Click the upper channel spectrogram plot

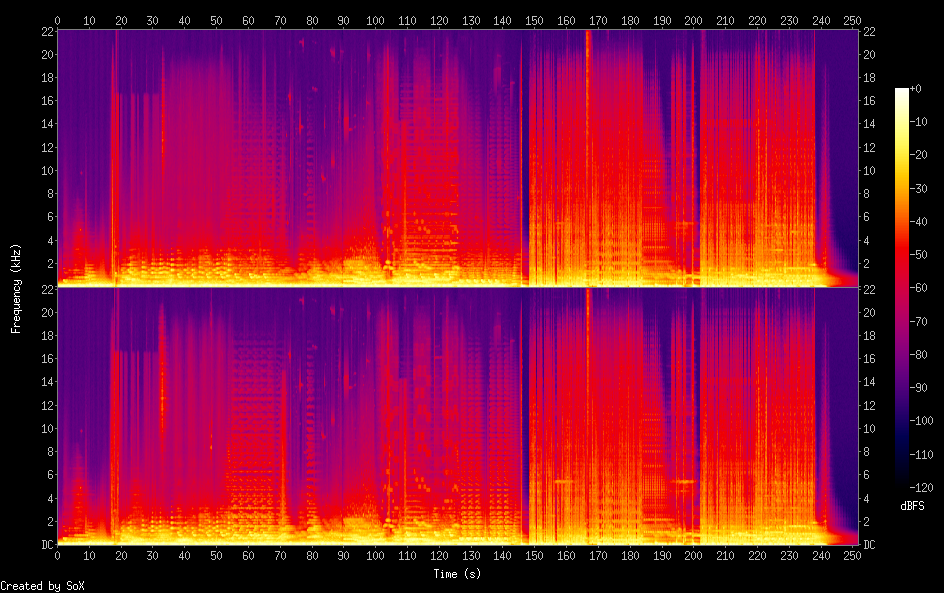458,157
